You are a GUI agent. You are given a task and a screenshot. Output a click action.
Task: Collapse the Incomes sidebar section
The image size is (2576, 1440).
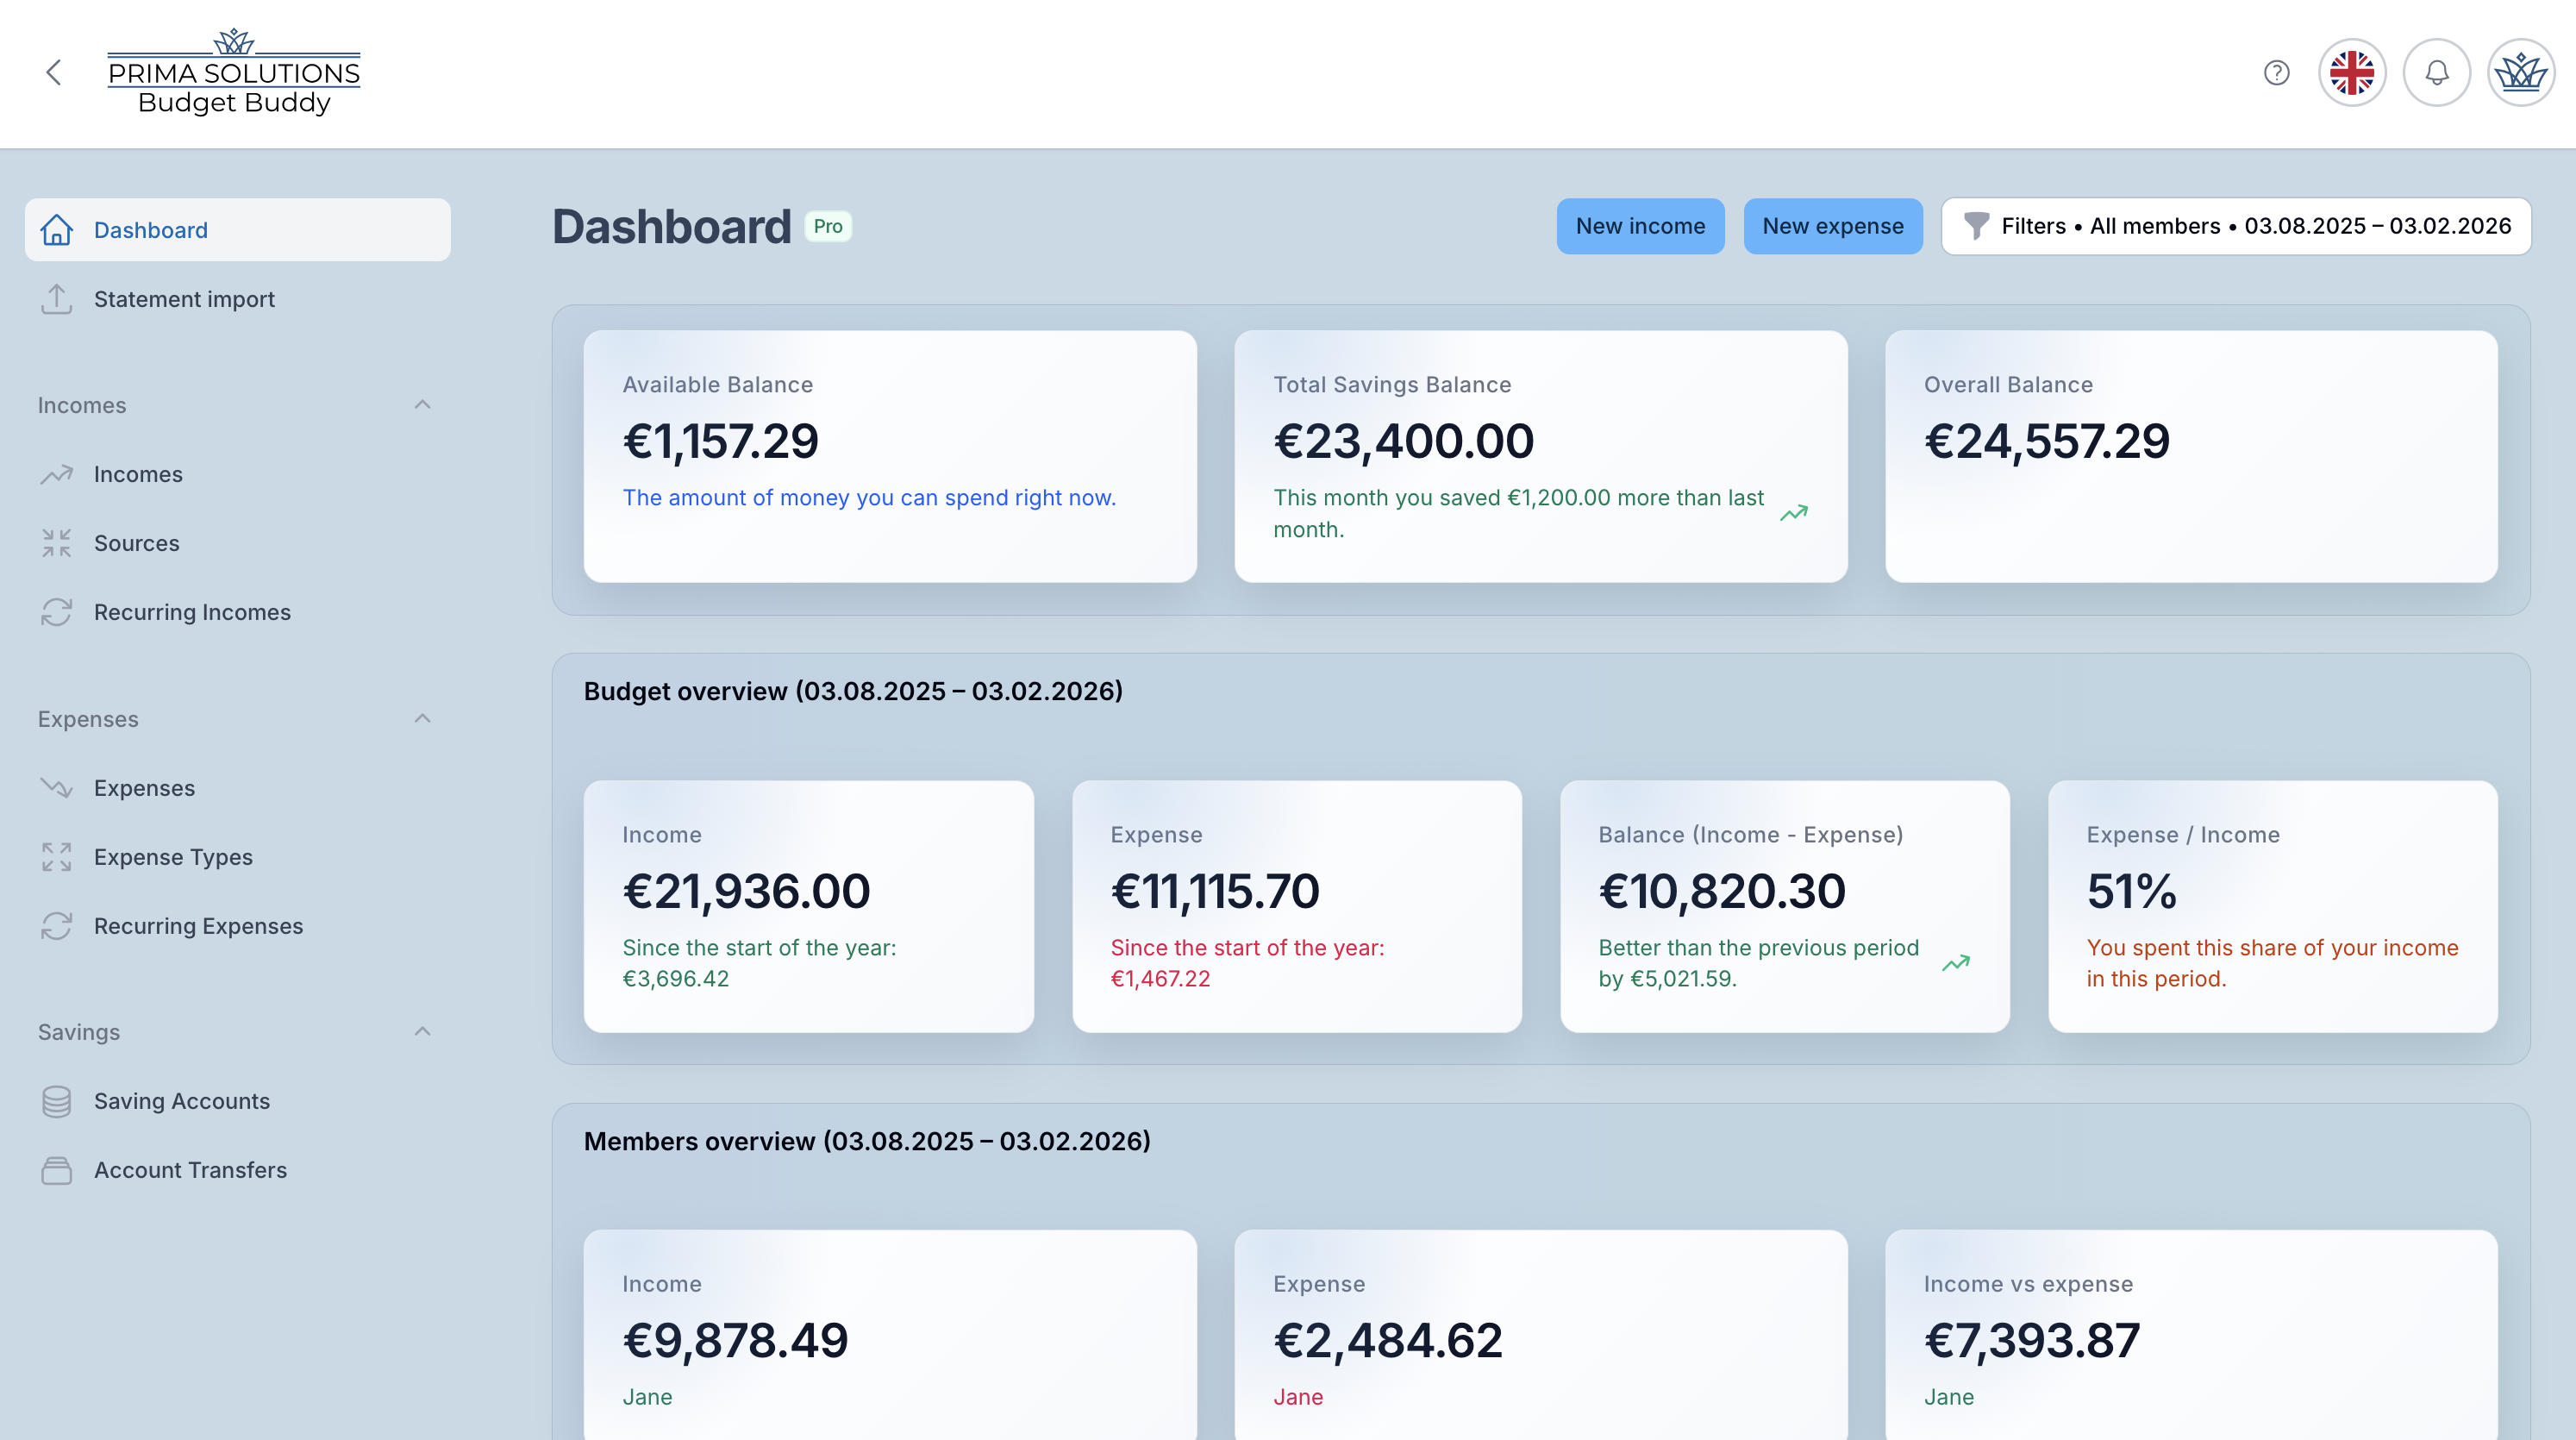422,405
